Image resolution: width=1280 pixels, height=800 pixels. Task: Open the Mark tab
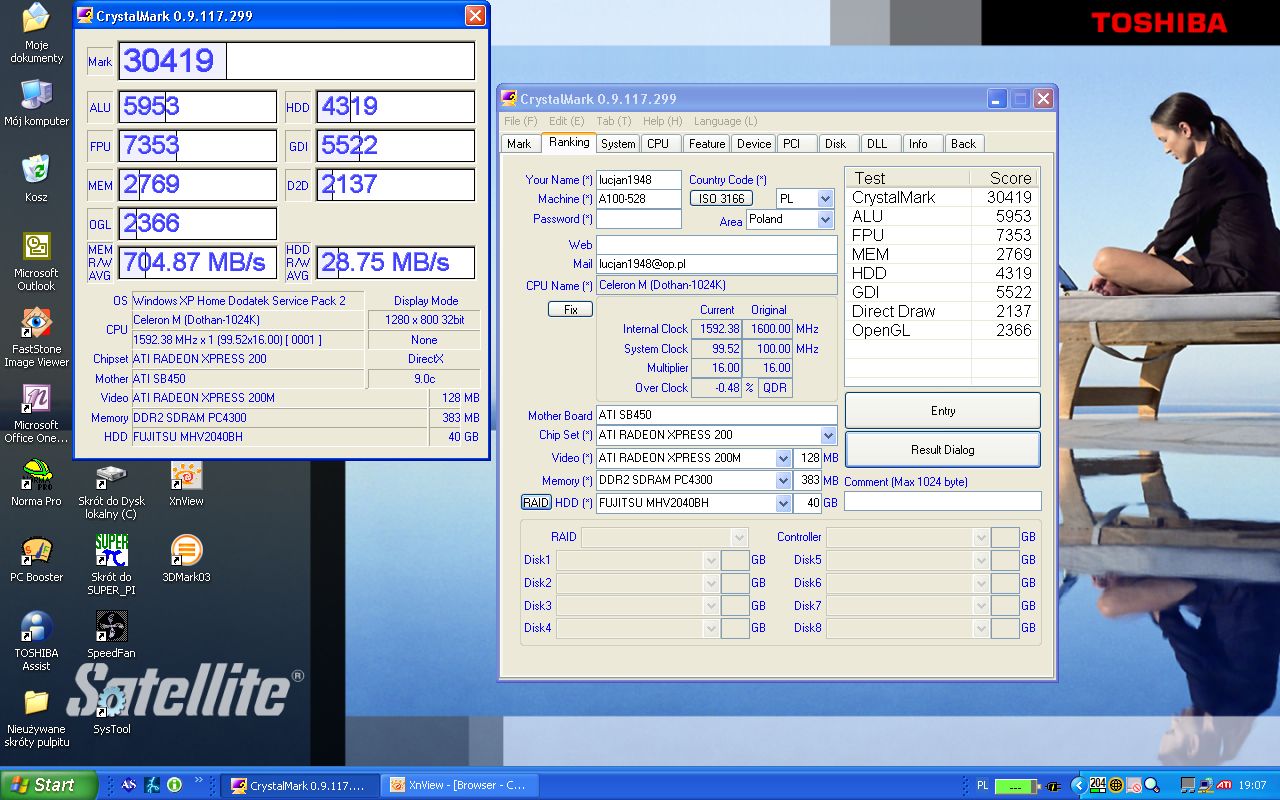(519, 144)
